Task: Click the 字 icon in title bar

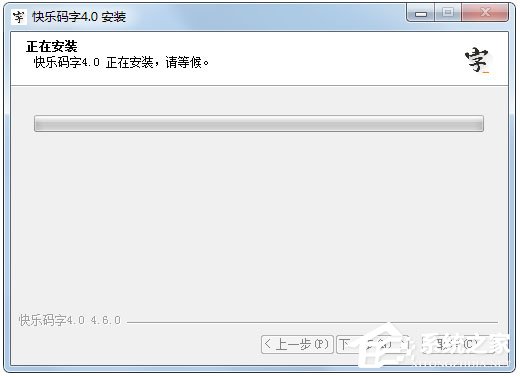Action: coord(18,17)
